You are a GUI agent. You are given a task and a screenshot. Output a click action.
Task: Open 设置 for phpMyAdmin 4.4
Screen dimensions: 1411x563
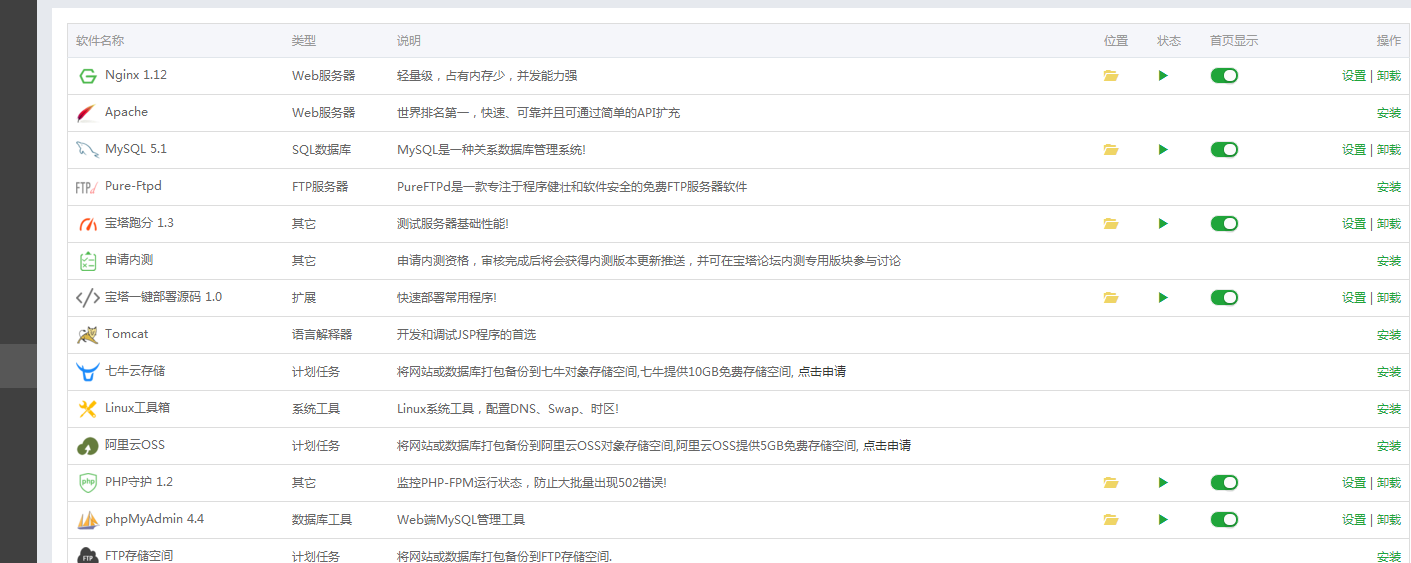click(1354, 520)
